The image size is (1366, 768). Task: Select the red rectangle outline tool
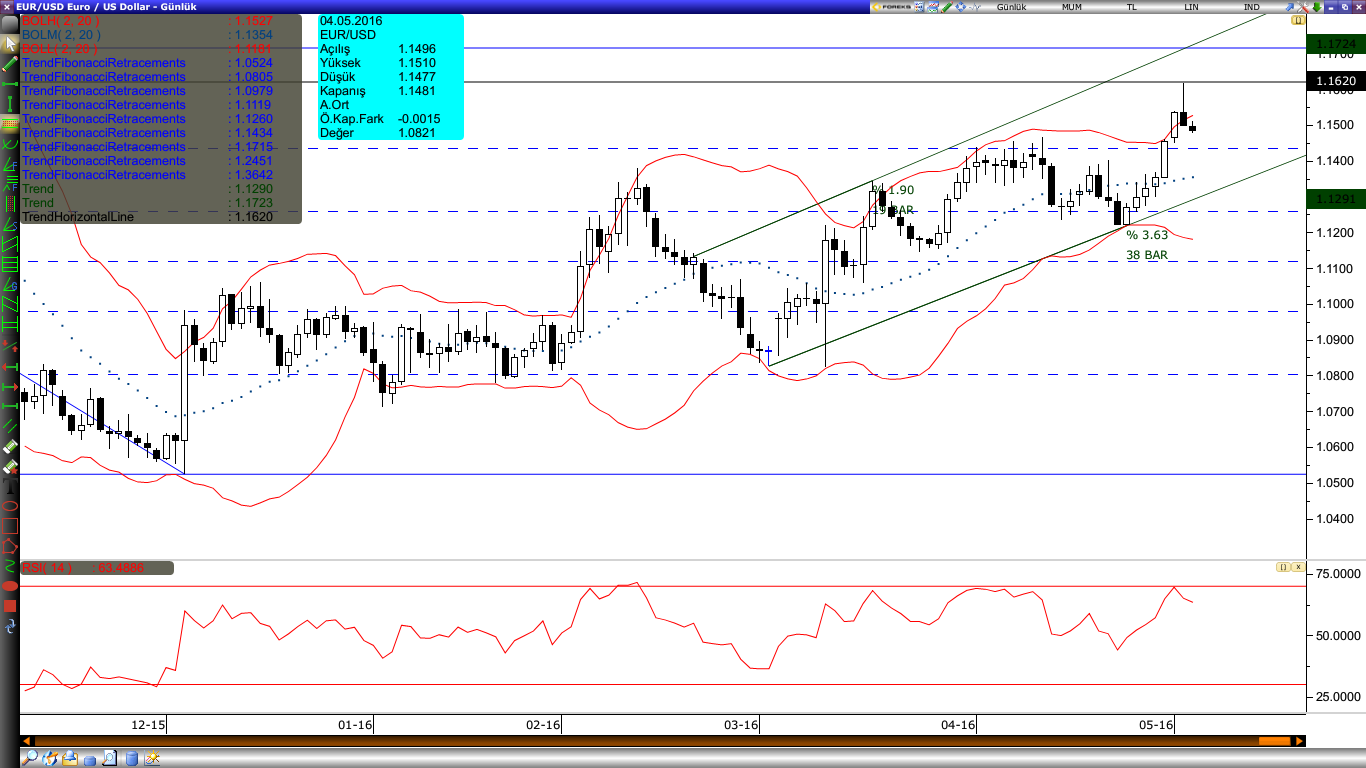pos(10,525)
